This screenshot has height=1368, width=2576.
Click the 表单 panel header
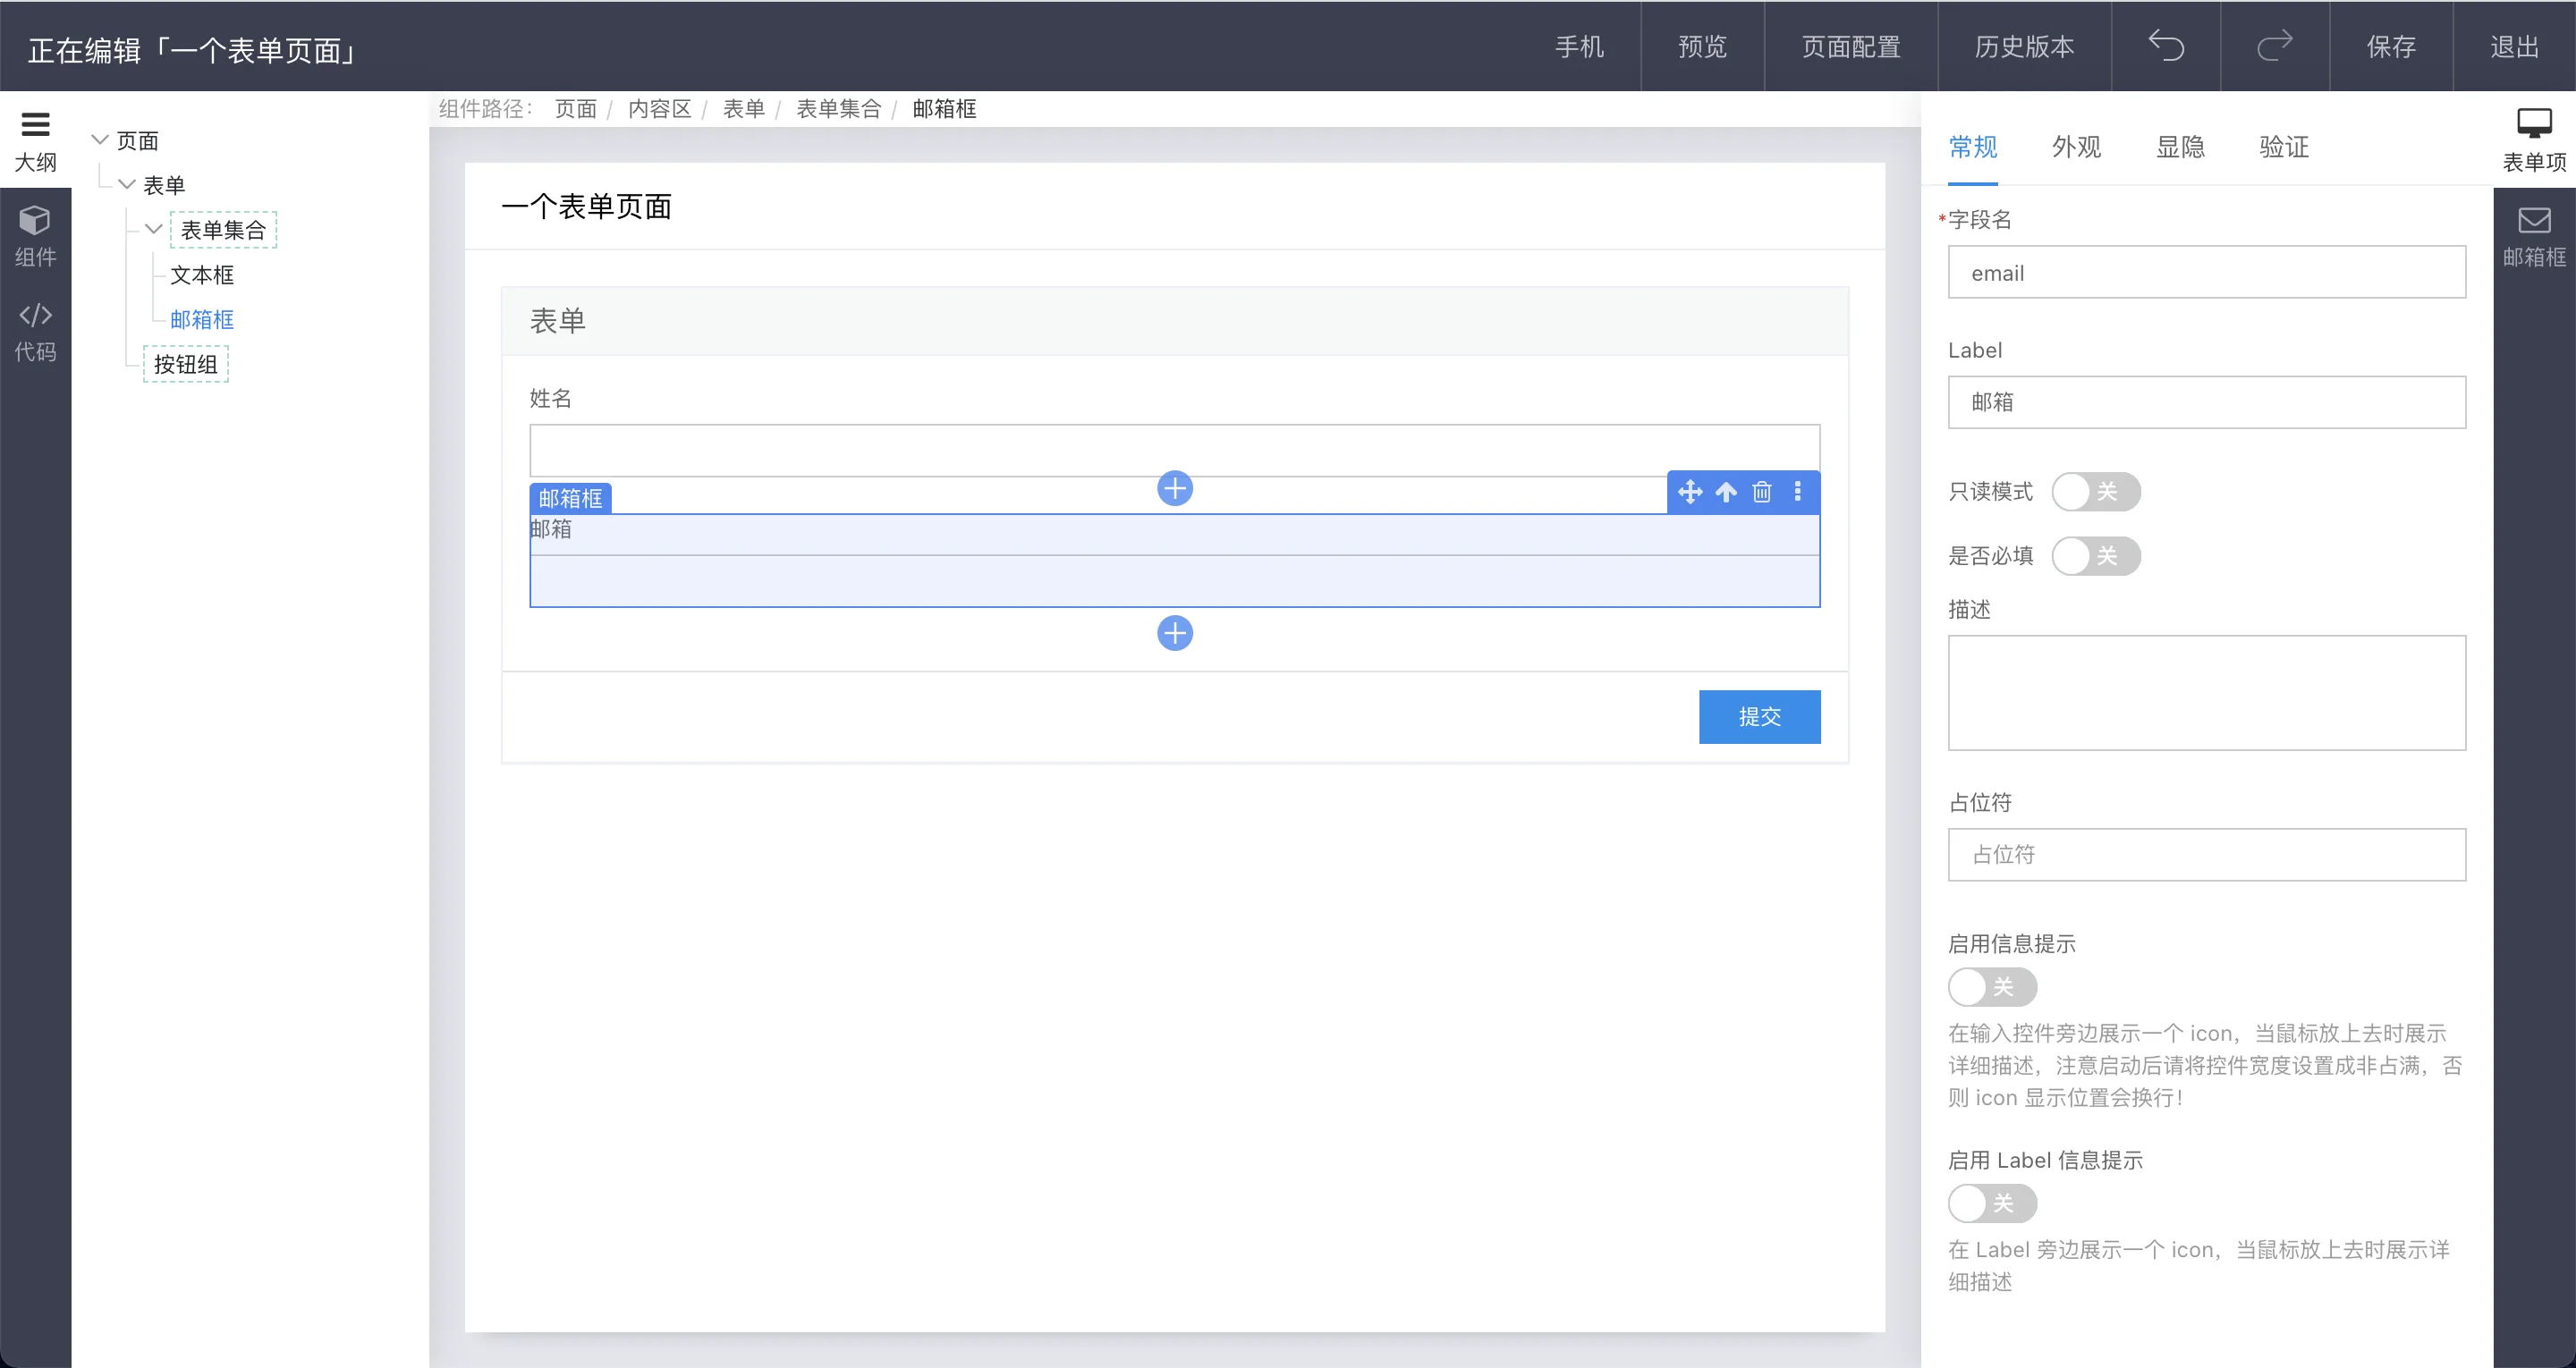1175,321
